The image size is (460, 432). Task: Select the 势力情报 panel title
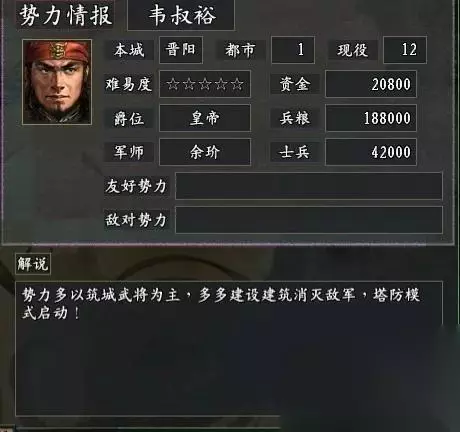coord(65,15)
